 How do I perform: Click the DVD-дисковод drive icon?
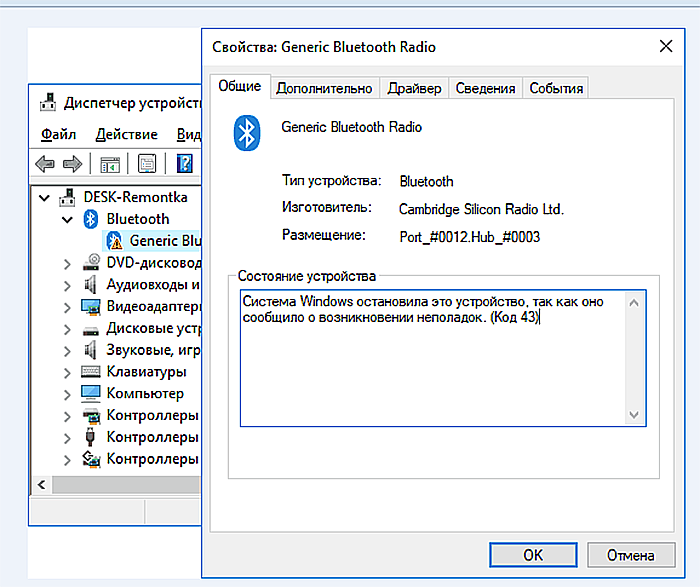pos(91,262)
